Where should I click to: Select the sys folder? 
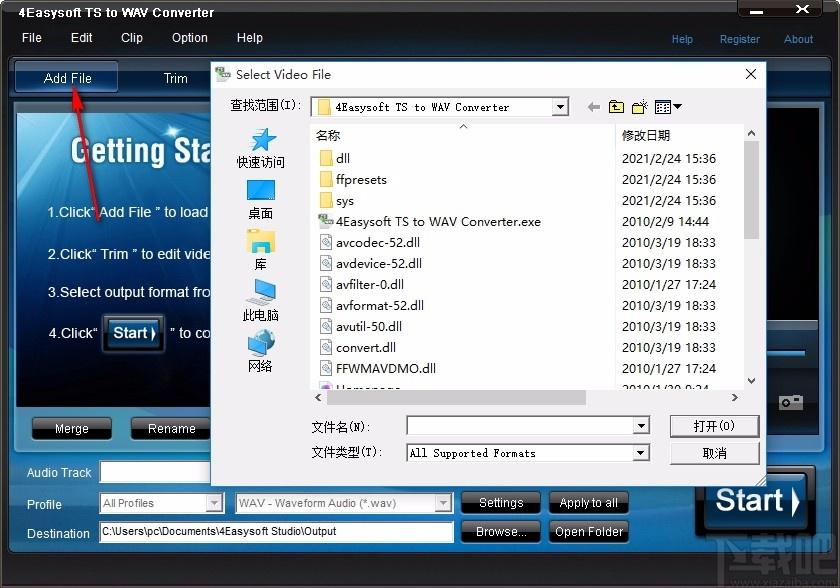337,201
